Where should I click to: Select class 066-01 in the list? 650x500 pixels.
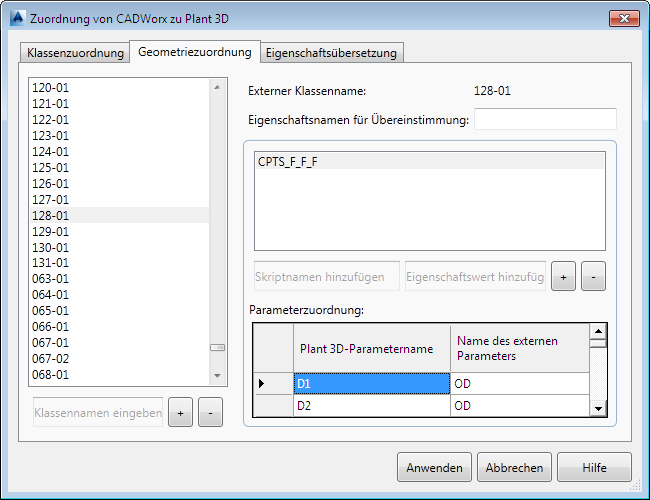coord(120,327)
